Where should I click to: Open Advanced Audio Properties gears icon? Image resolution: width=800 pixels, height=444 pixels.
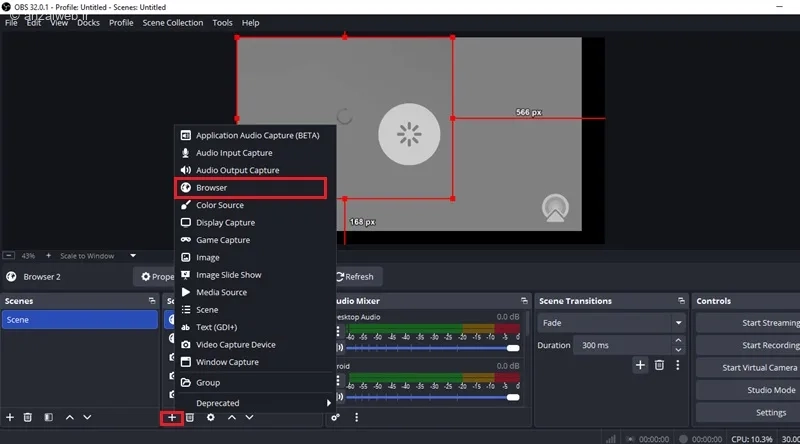pos(335,417)
